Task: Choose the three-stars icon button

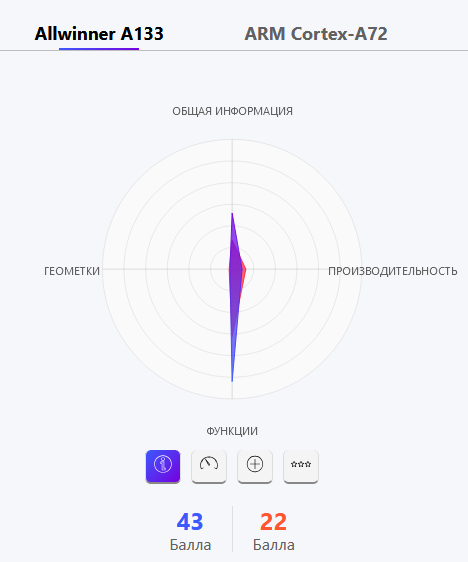Action: pos(301,466)
